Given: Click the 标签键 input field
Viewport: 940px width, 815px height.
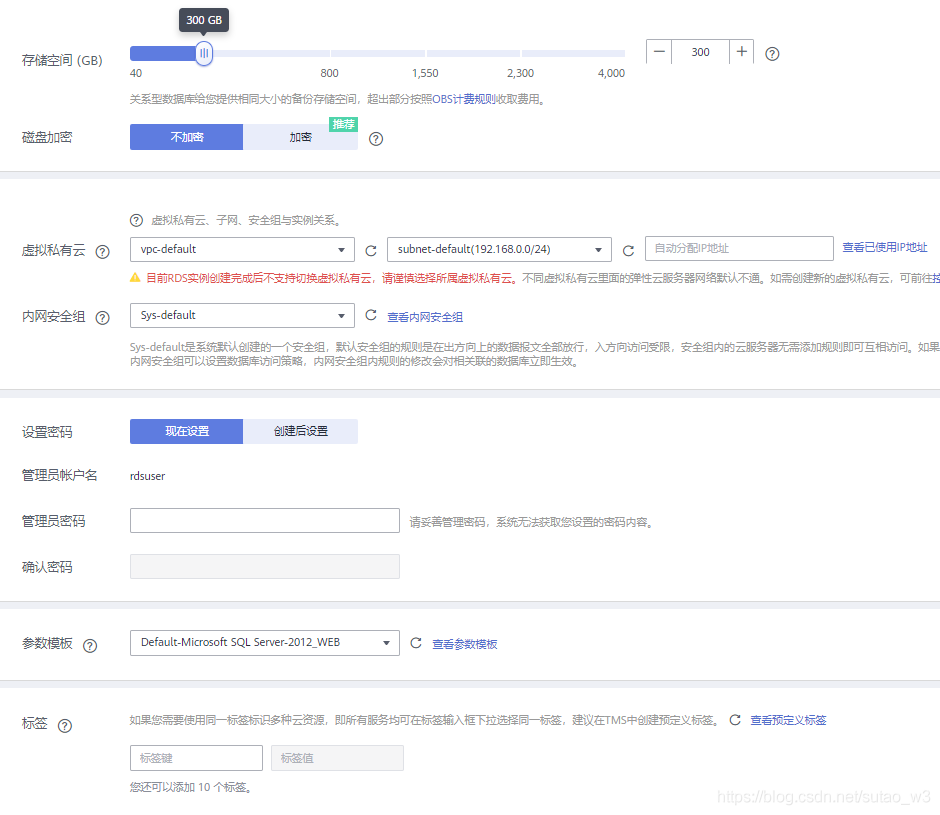Looking at the screenshot, I should tap(196, 758).
